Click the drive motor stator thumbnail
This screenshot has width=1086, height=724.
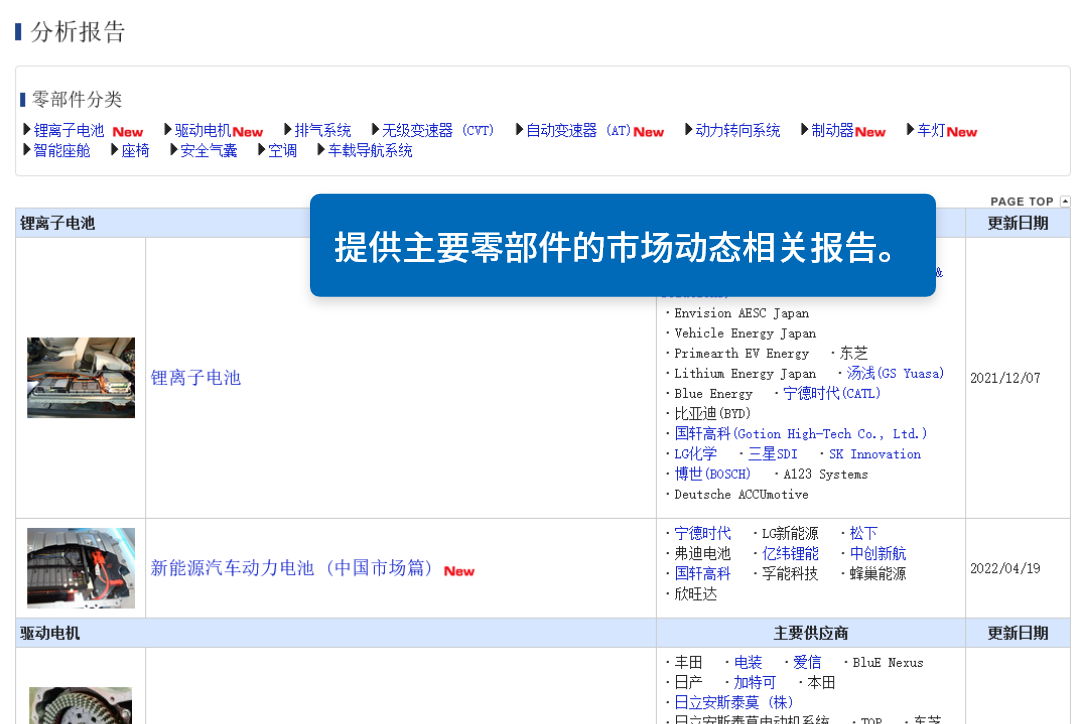(80, 705)
